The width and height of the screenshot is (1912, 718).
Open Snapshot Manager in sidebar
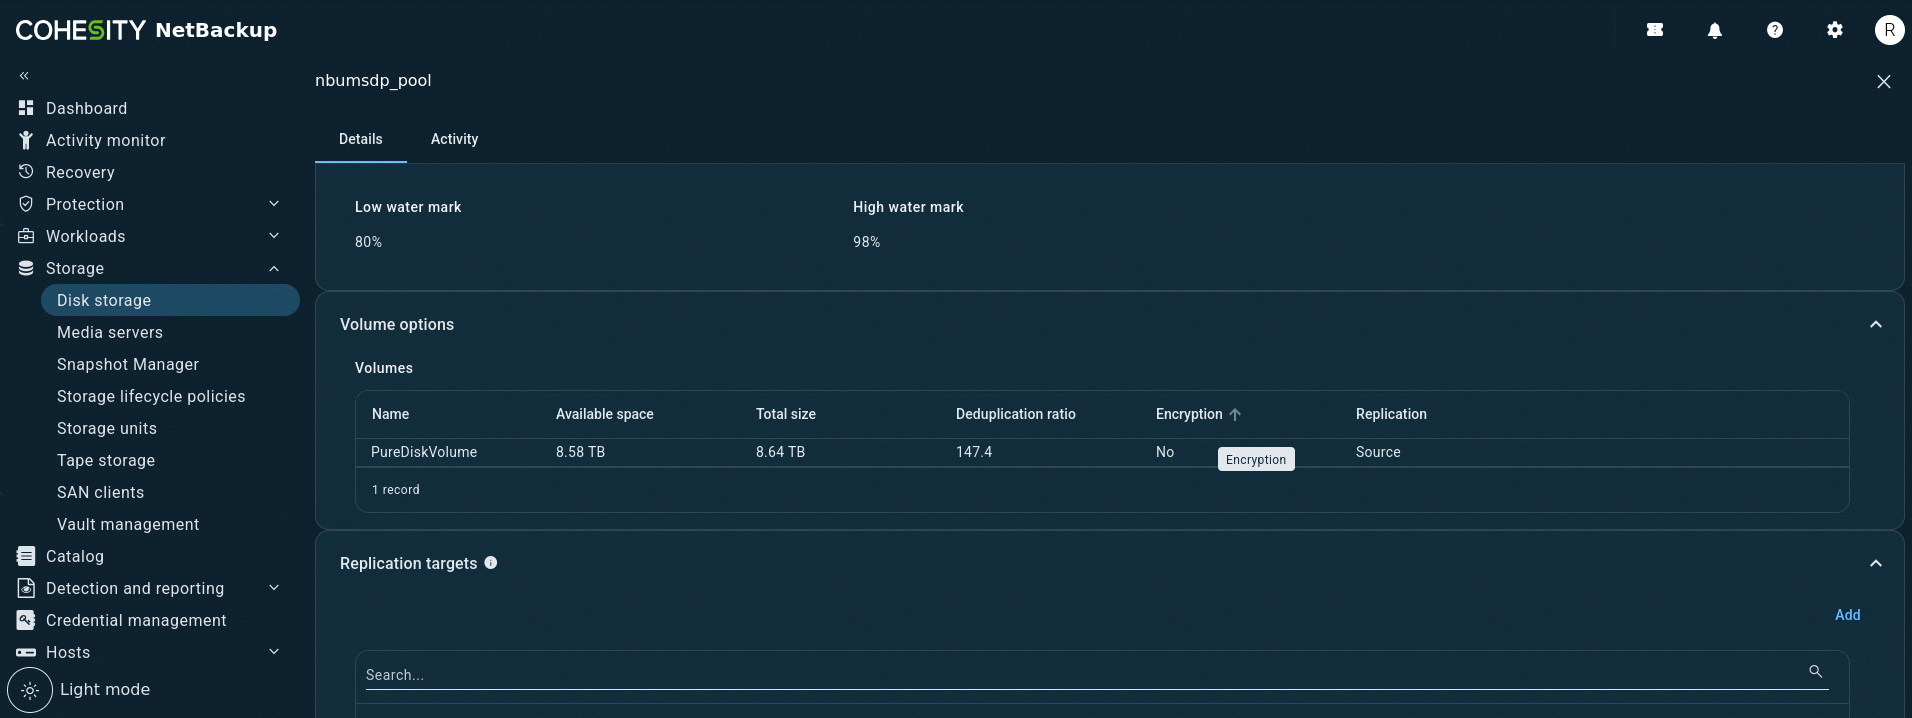coord(128,364)
